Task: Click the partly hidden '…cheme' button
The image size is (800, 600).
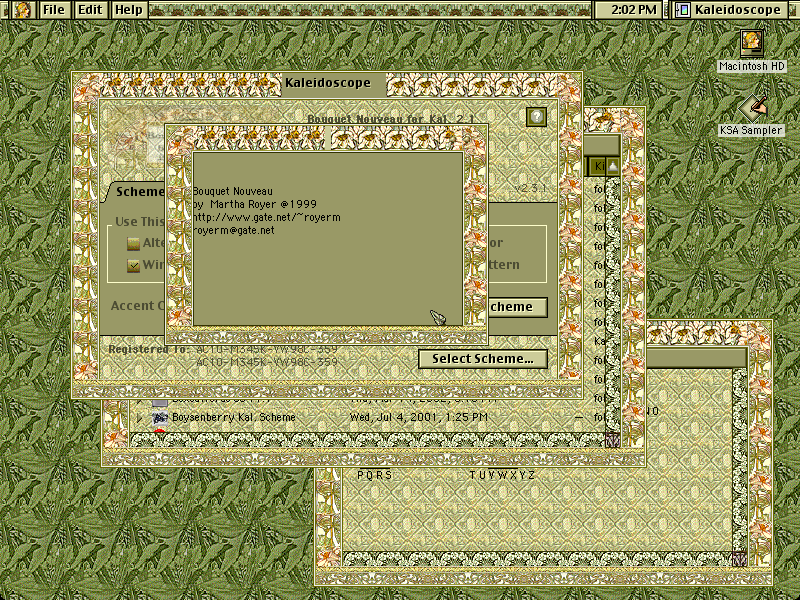Action: (517, 307)
